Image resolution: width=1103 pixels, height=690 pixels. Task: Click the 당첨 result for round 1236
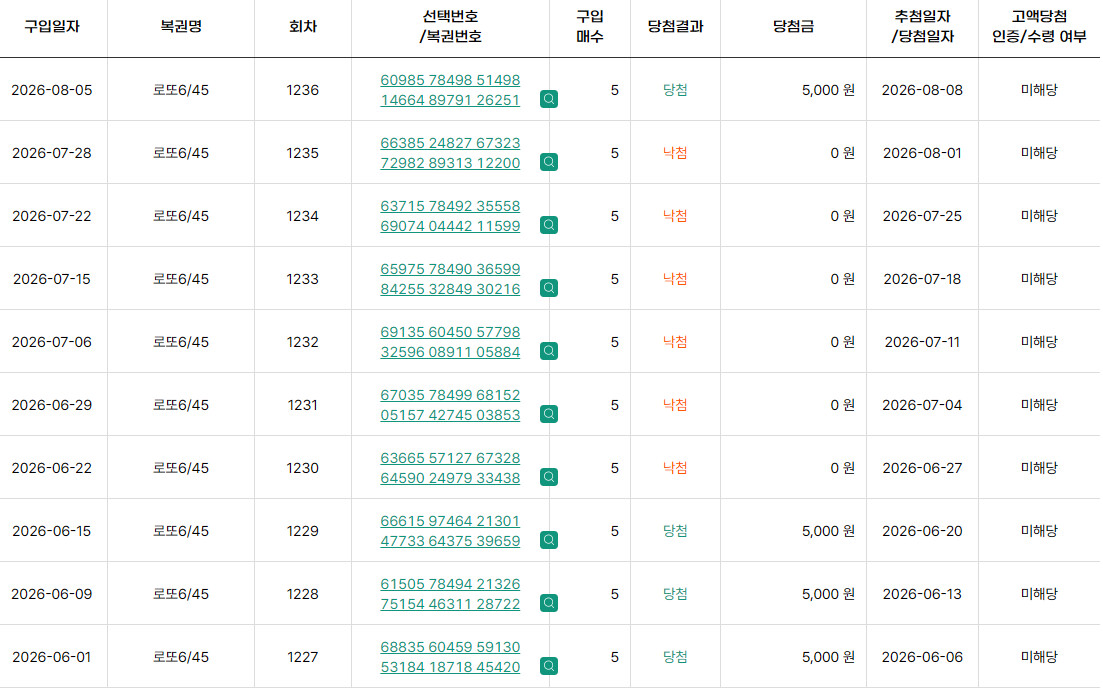(675, 90)
